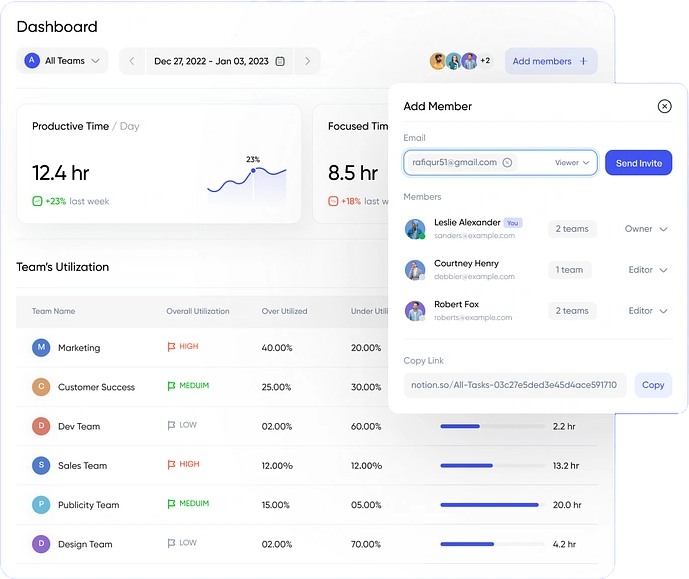The image size is (689, 579).
Task: Click the Marketing team avatar icon
Action: pos(41,347)
